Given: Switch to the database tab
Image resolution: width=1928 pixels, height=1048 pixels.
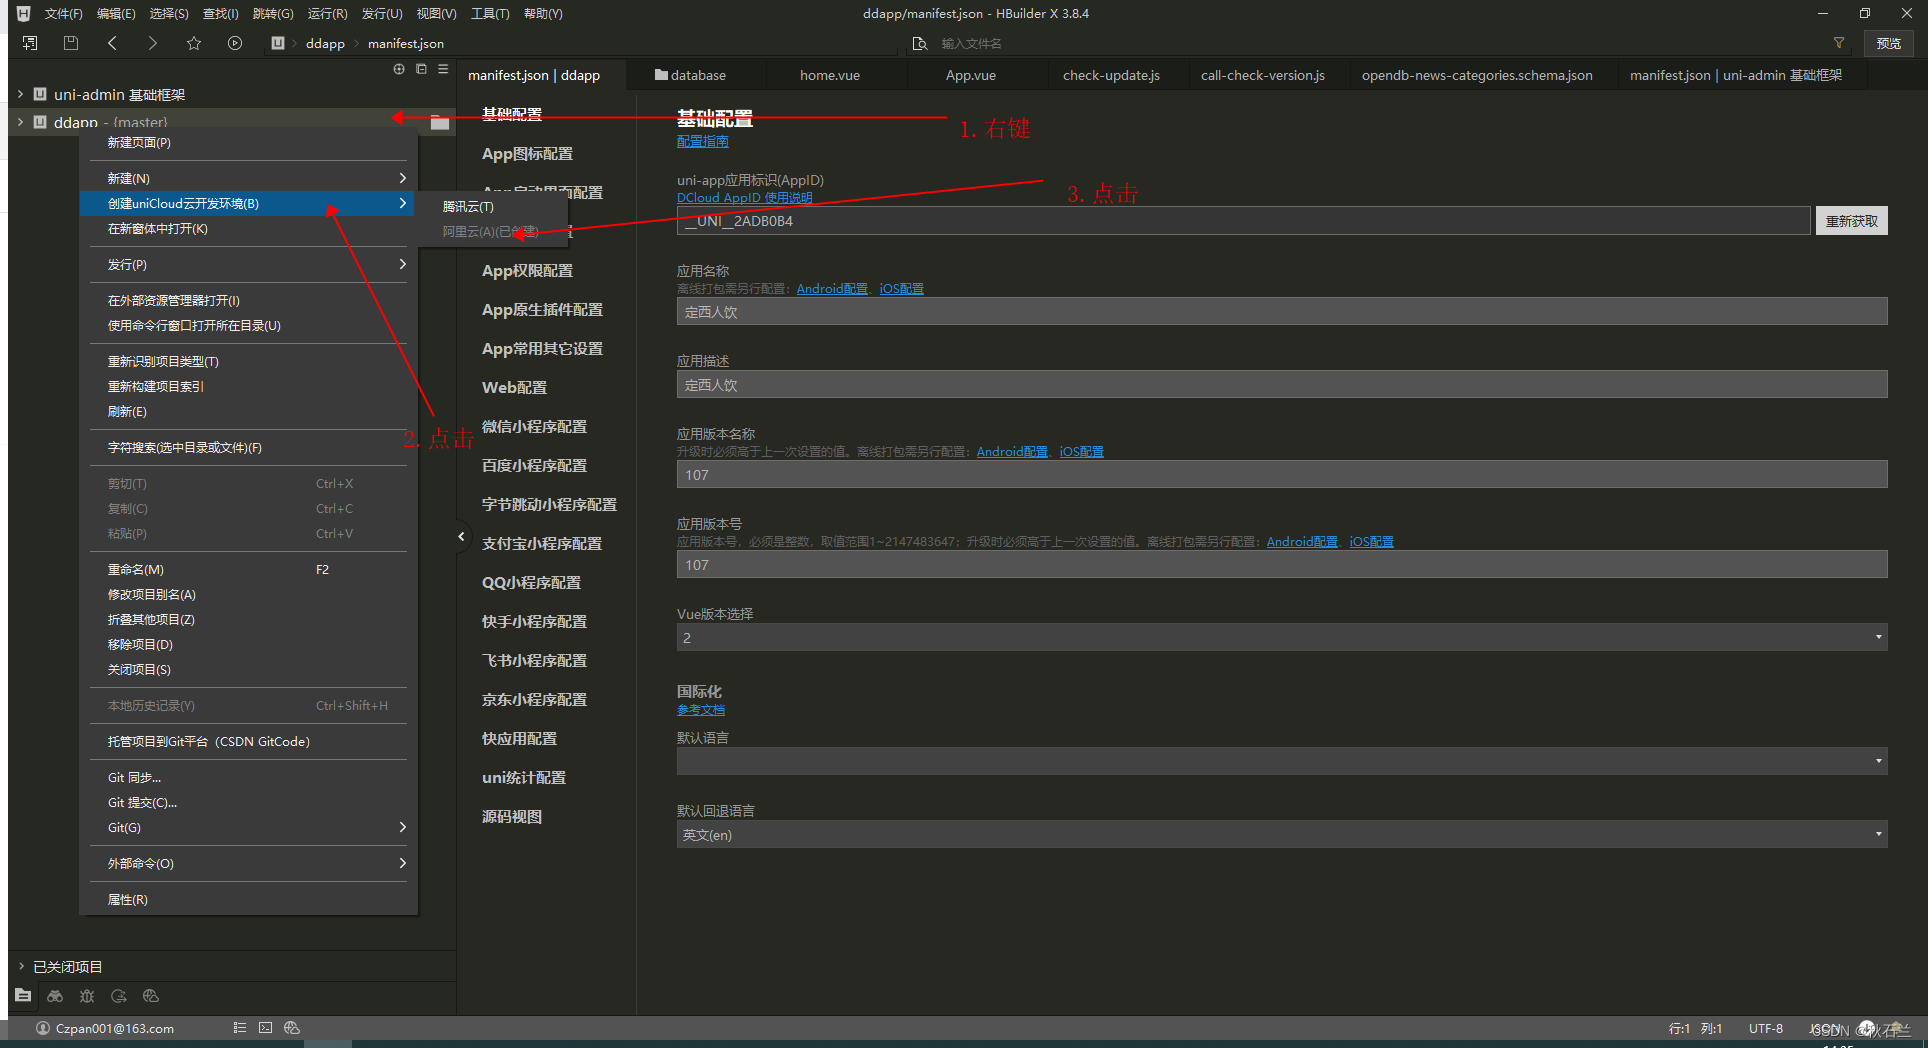Looking at the screenshot, I should pyautogui.click(x=690, y=75).
